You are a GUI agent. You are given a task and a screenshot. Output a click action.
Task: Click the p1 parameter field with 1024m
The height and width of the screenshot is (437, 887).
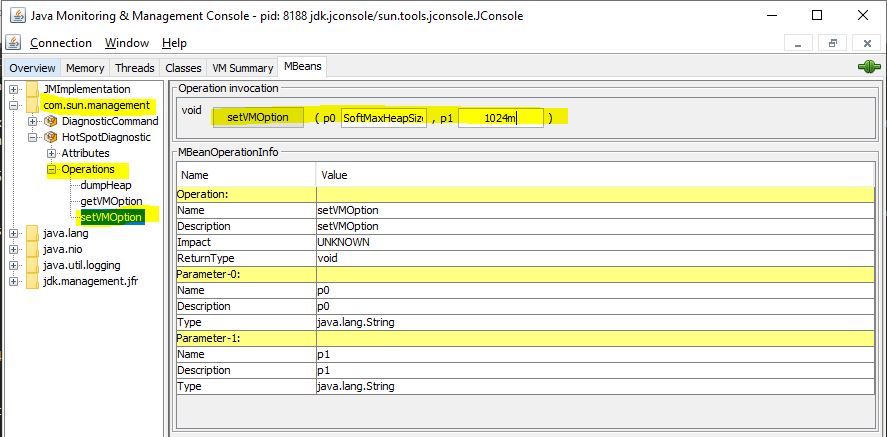coord(501,118)
